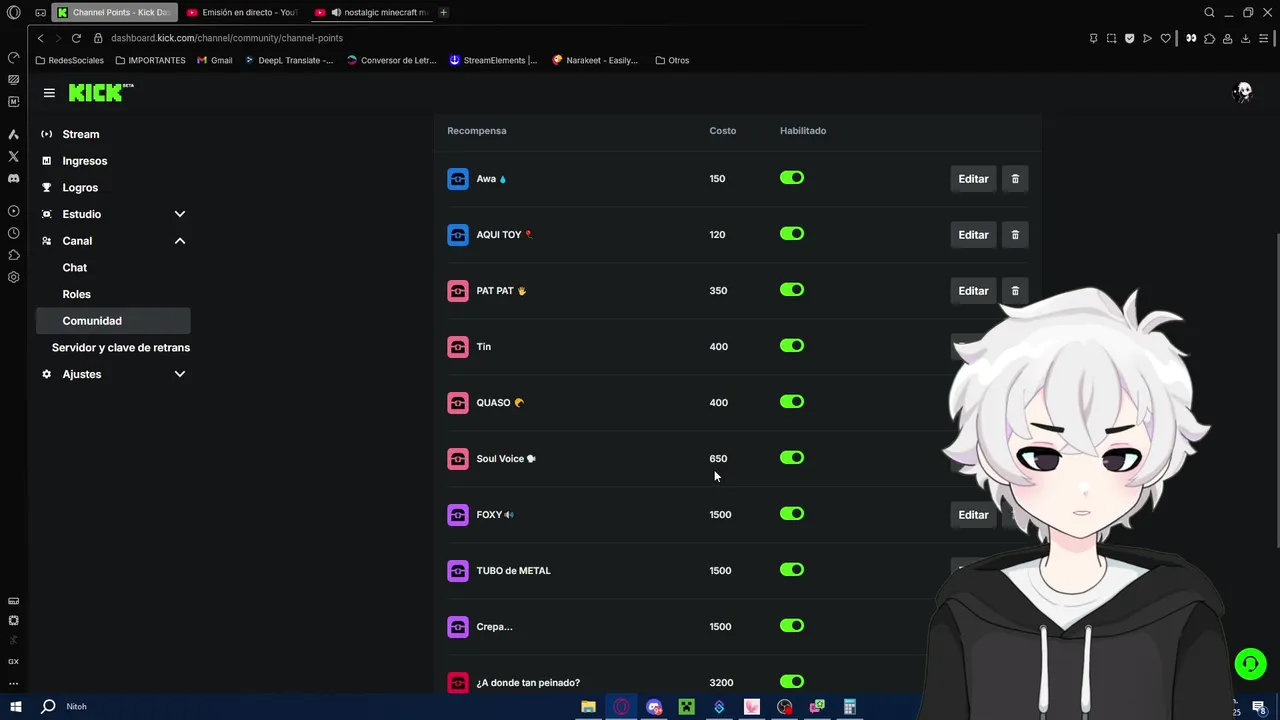Delete the AQUI TOY reward with trash icon
Screen dimensions: 1280x720
pos(1015,235)
